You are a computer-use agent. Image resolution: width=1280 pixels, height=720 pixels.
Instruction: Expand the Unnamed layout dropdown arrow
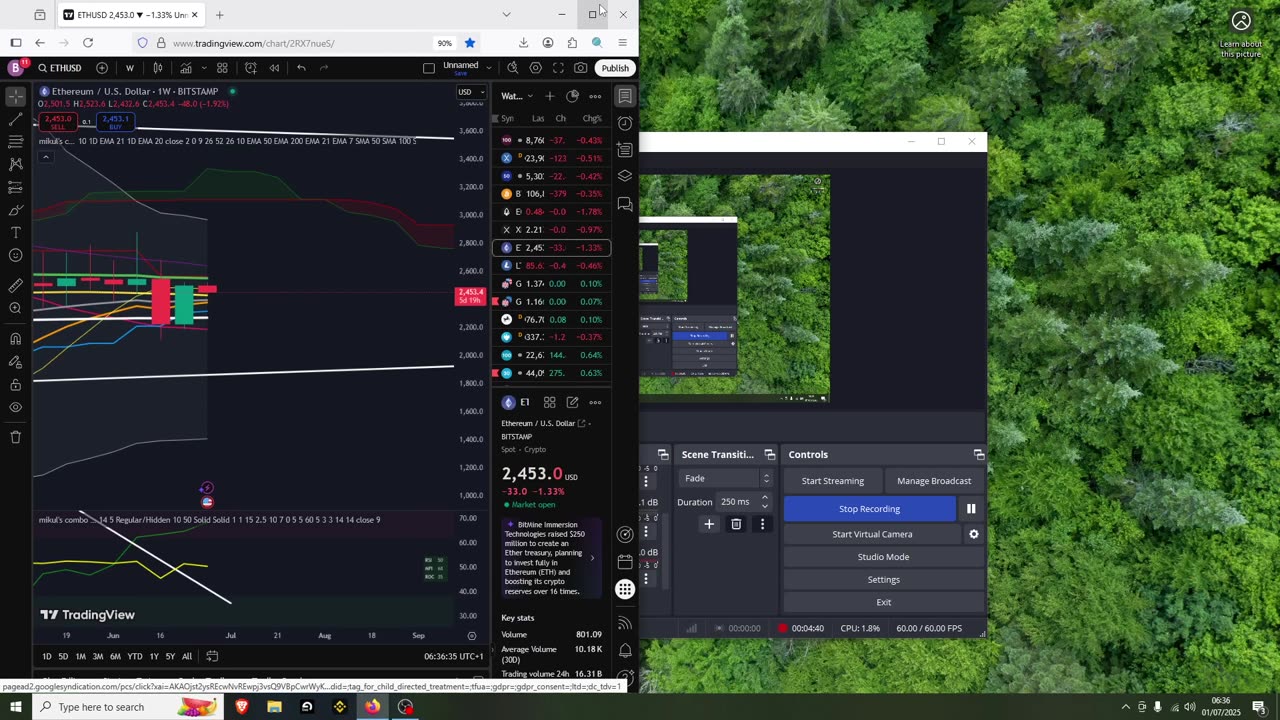point(489,68)
